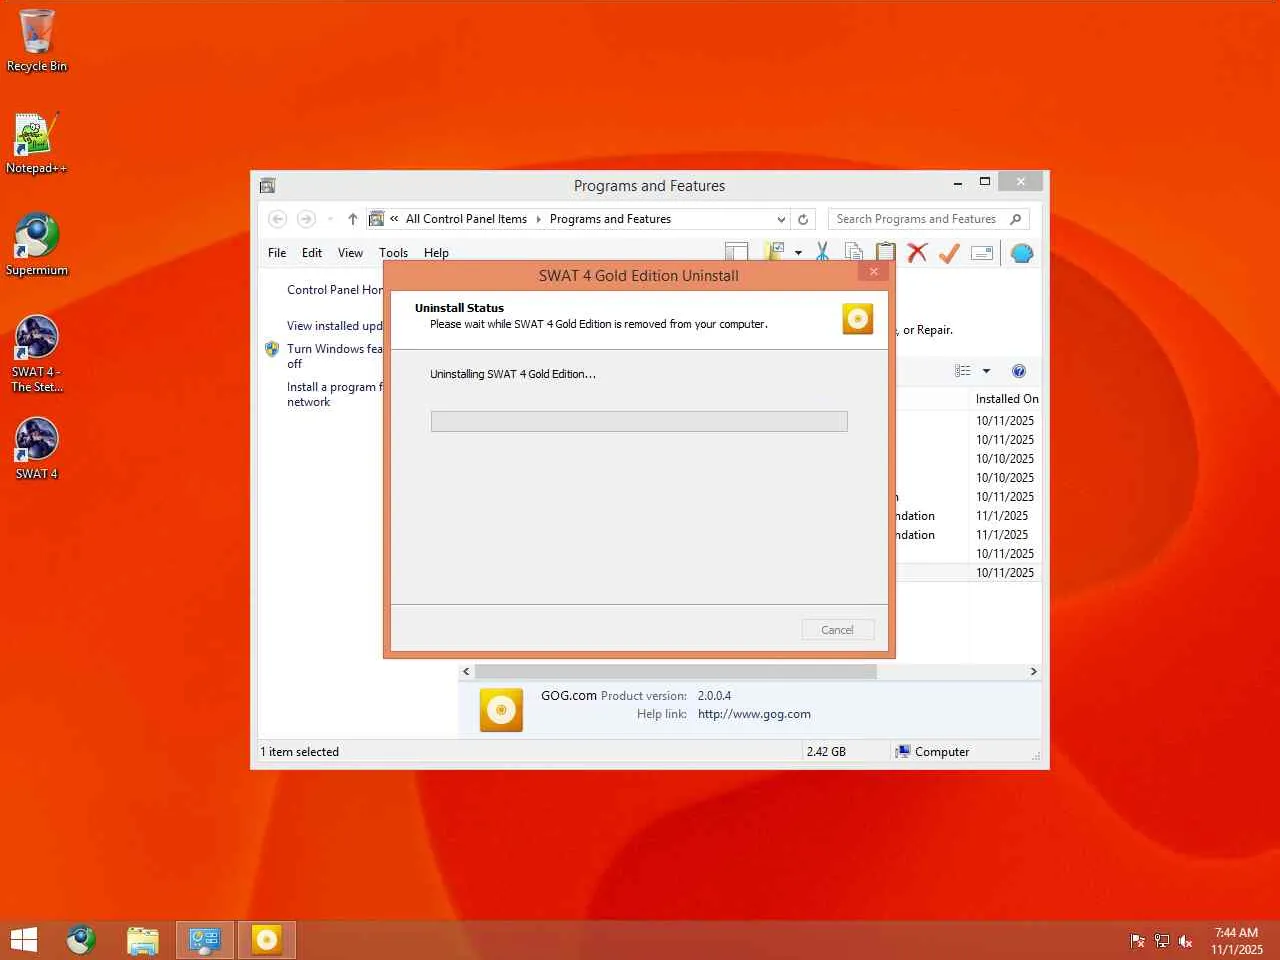Click the red X Delete toolbar icon

click(917, 252)
